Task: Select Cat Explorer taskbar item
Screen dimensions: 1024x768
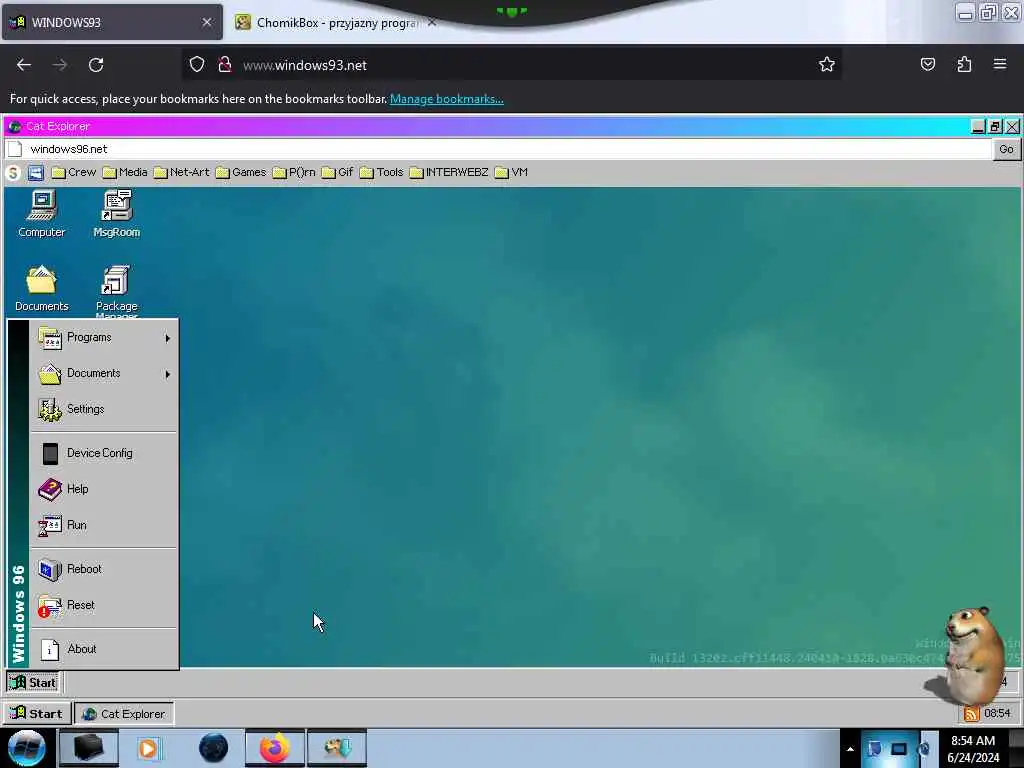Action: pos(124,714)
